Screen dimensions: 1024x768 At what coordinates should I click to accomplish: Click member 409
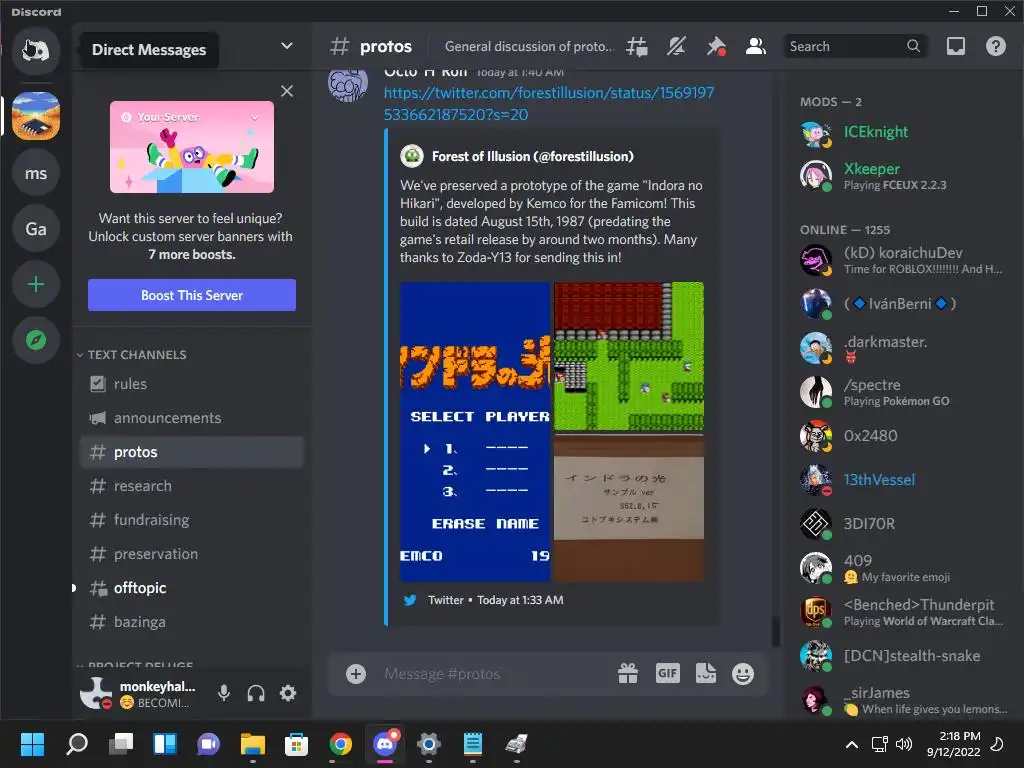[903, 568]
